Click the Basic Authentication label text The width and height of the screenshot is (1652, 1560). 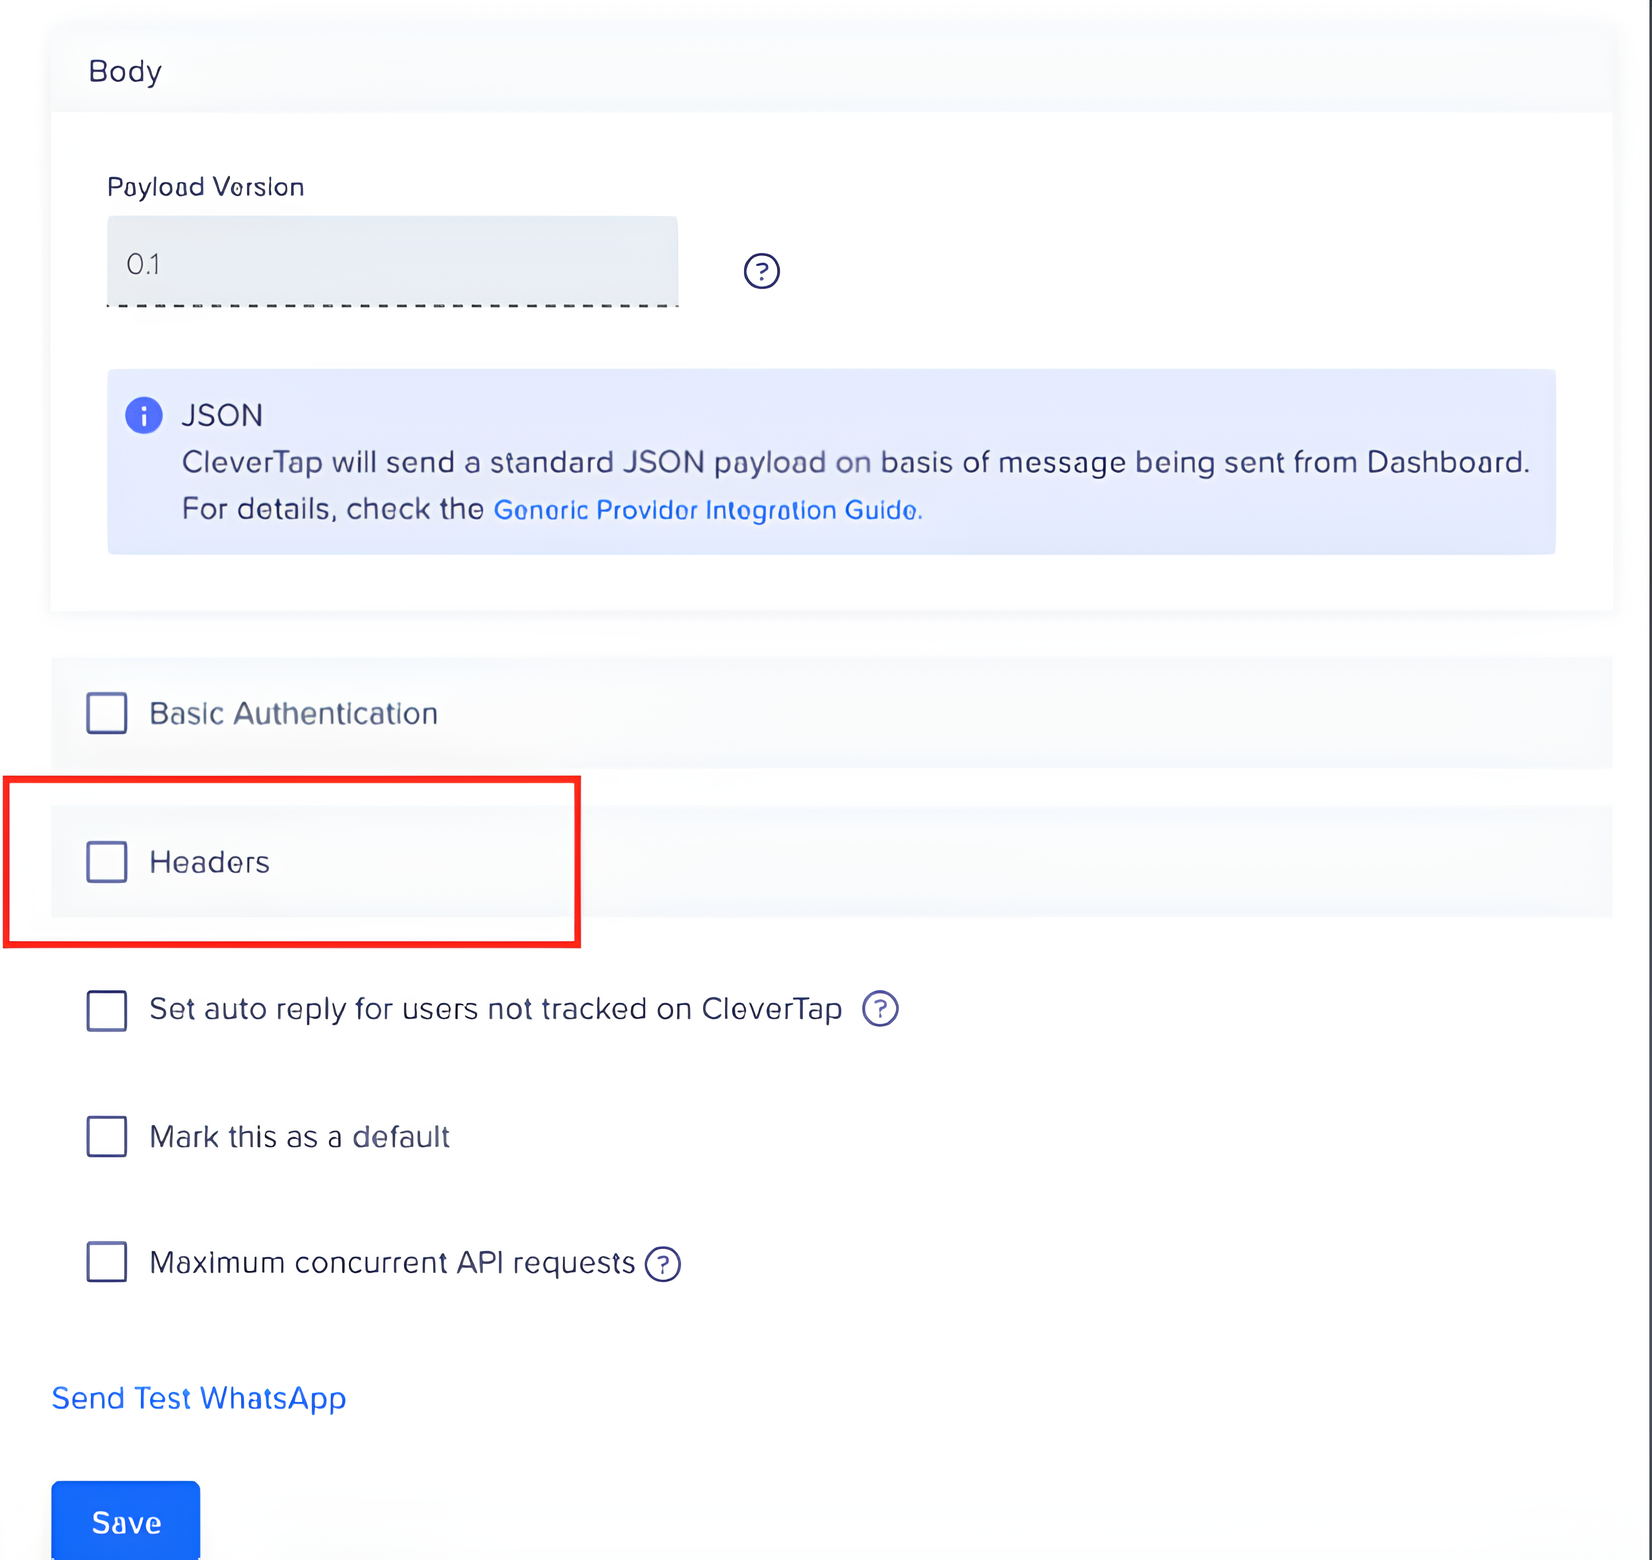pos(293,714)
